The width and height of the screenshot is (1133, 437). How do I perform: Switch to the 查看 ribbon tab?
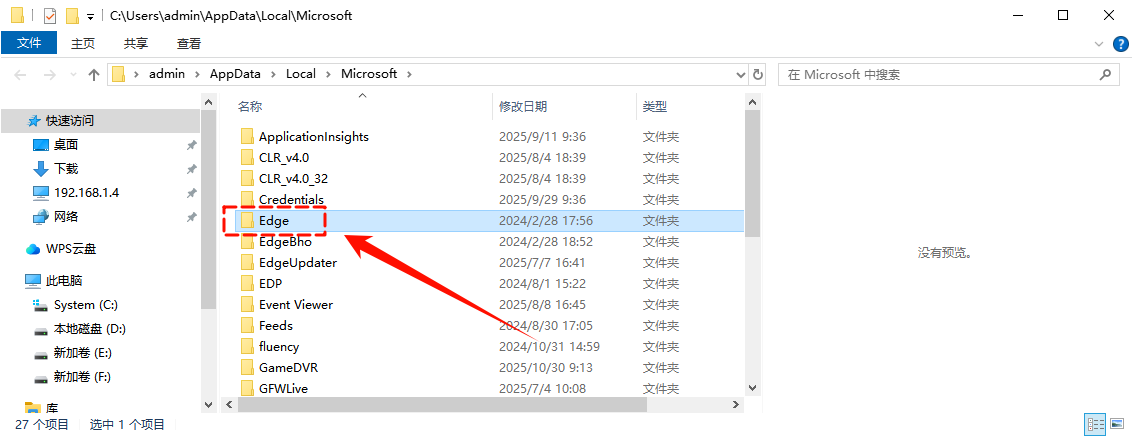point(189,43)
